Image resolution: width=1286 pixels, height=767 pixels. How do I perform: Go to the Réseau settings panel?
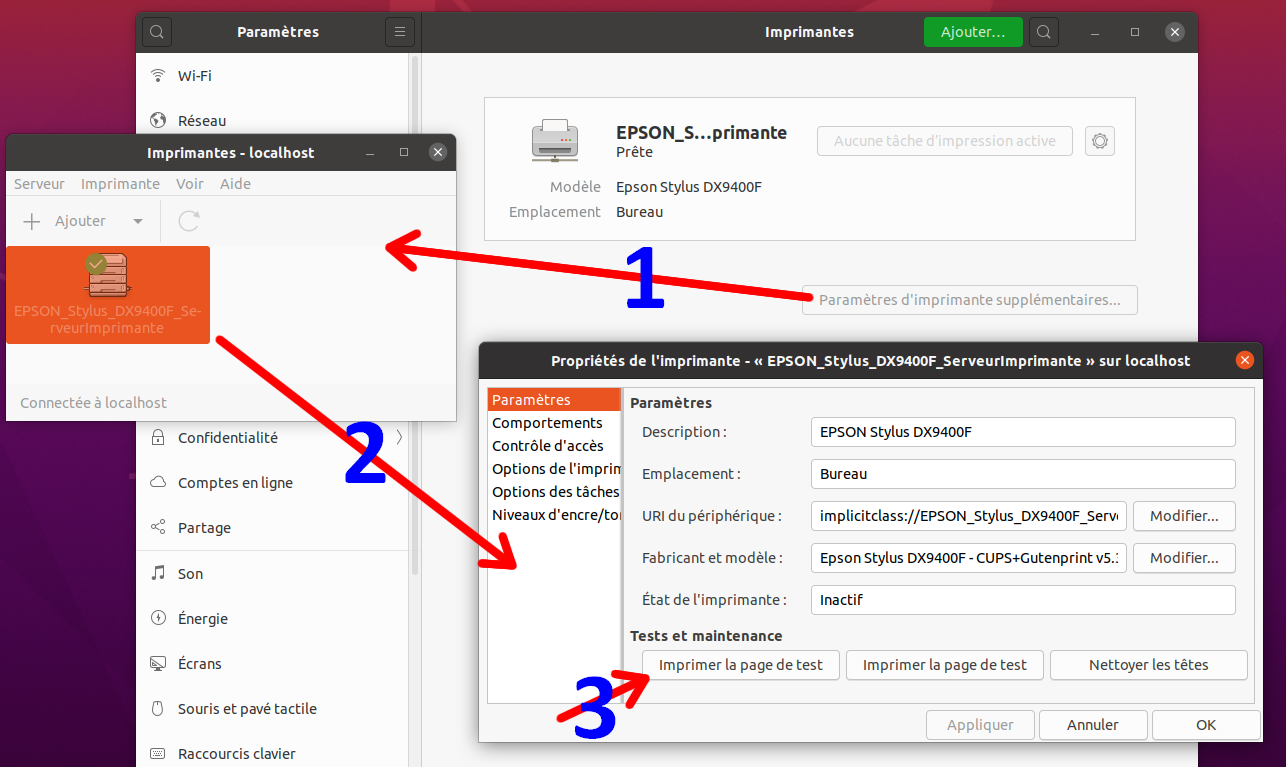(272, 121)
